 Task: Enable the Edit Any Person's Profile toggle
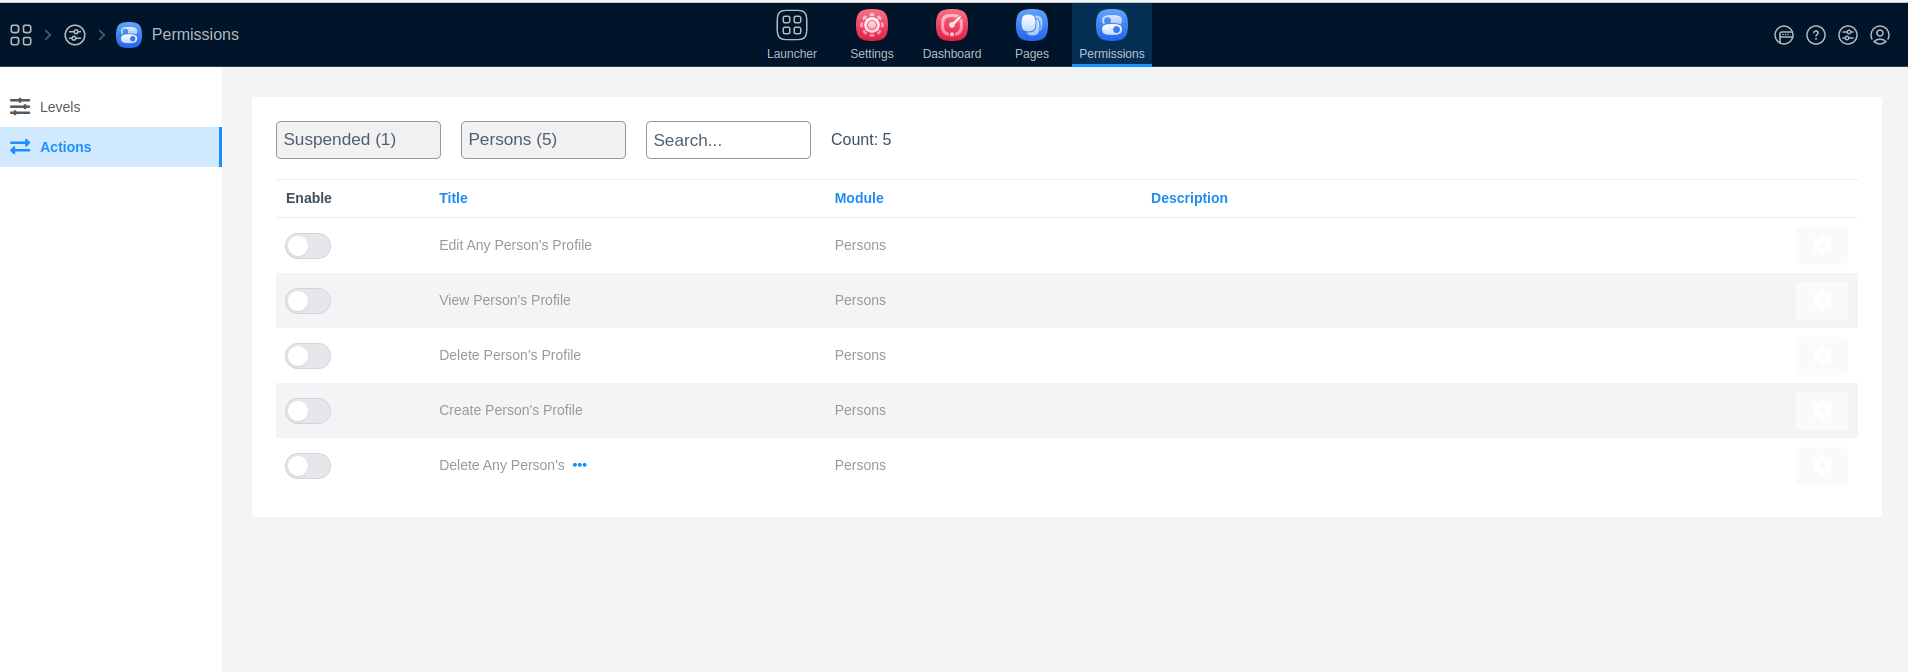pos(308,246)
